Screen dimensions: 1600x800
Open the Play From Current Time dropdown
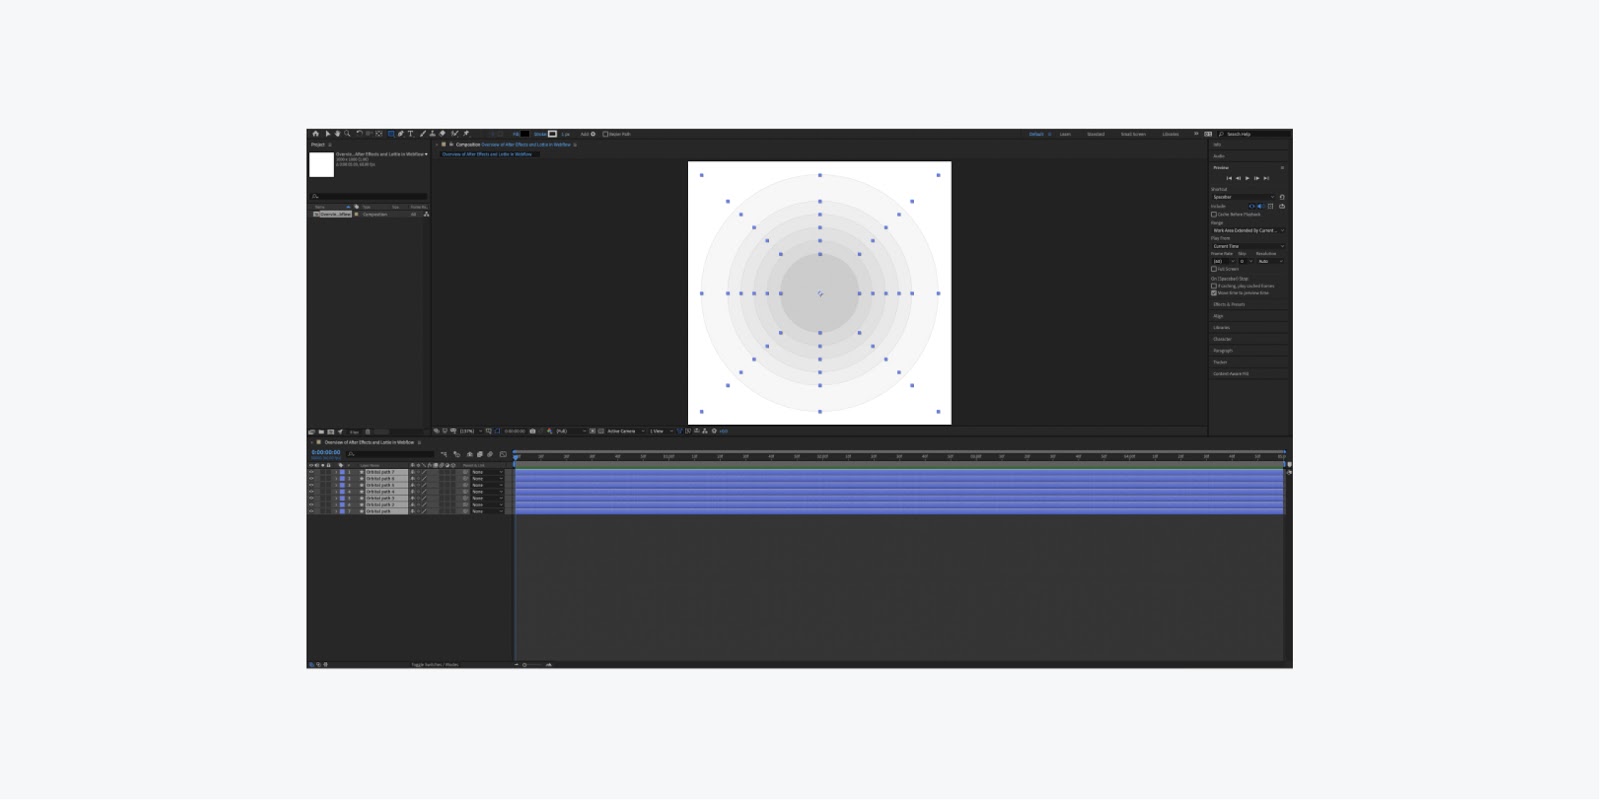click(1249, 246)
